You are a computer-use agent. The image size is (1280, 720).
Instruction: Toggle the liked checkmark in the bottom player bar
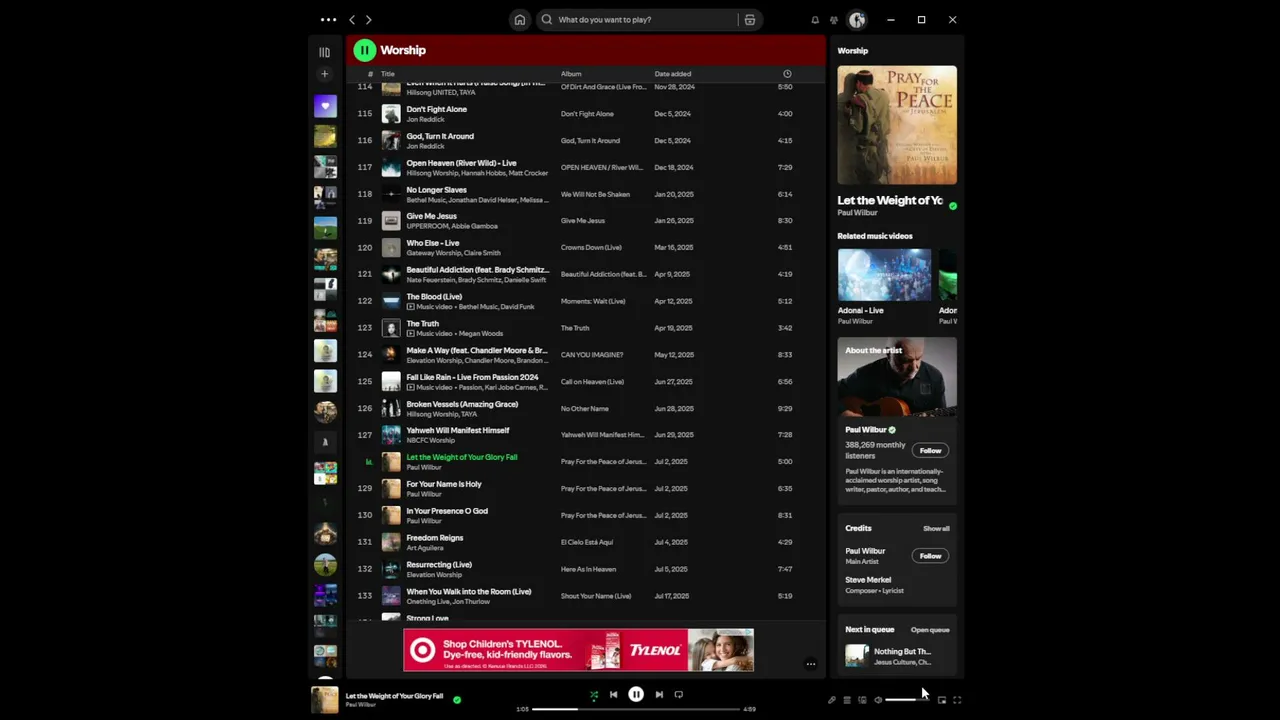coord(457,700)
